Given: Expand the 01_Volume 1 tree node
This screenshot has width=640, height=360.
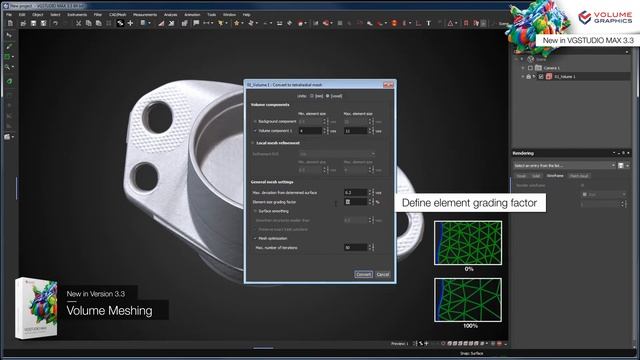Looking at the screenshot, I should coord(523,76).
